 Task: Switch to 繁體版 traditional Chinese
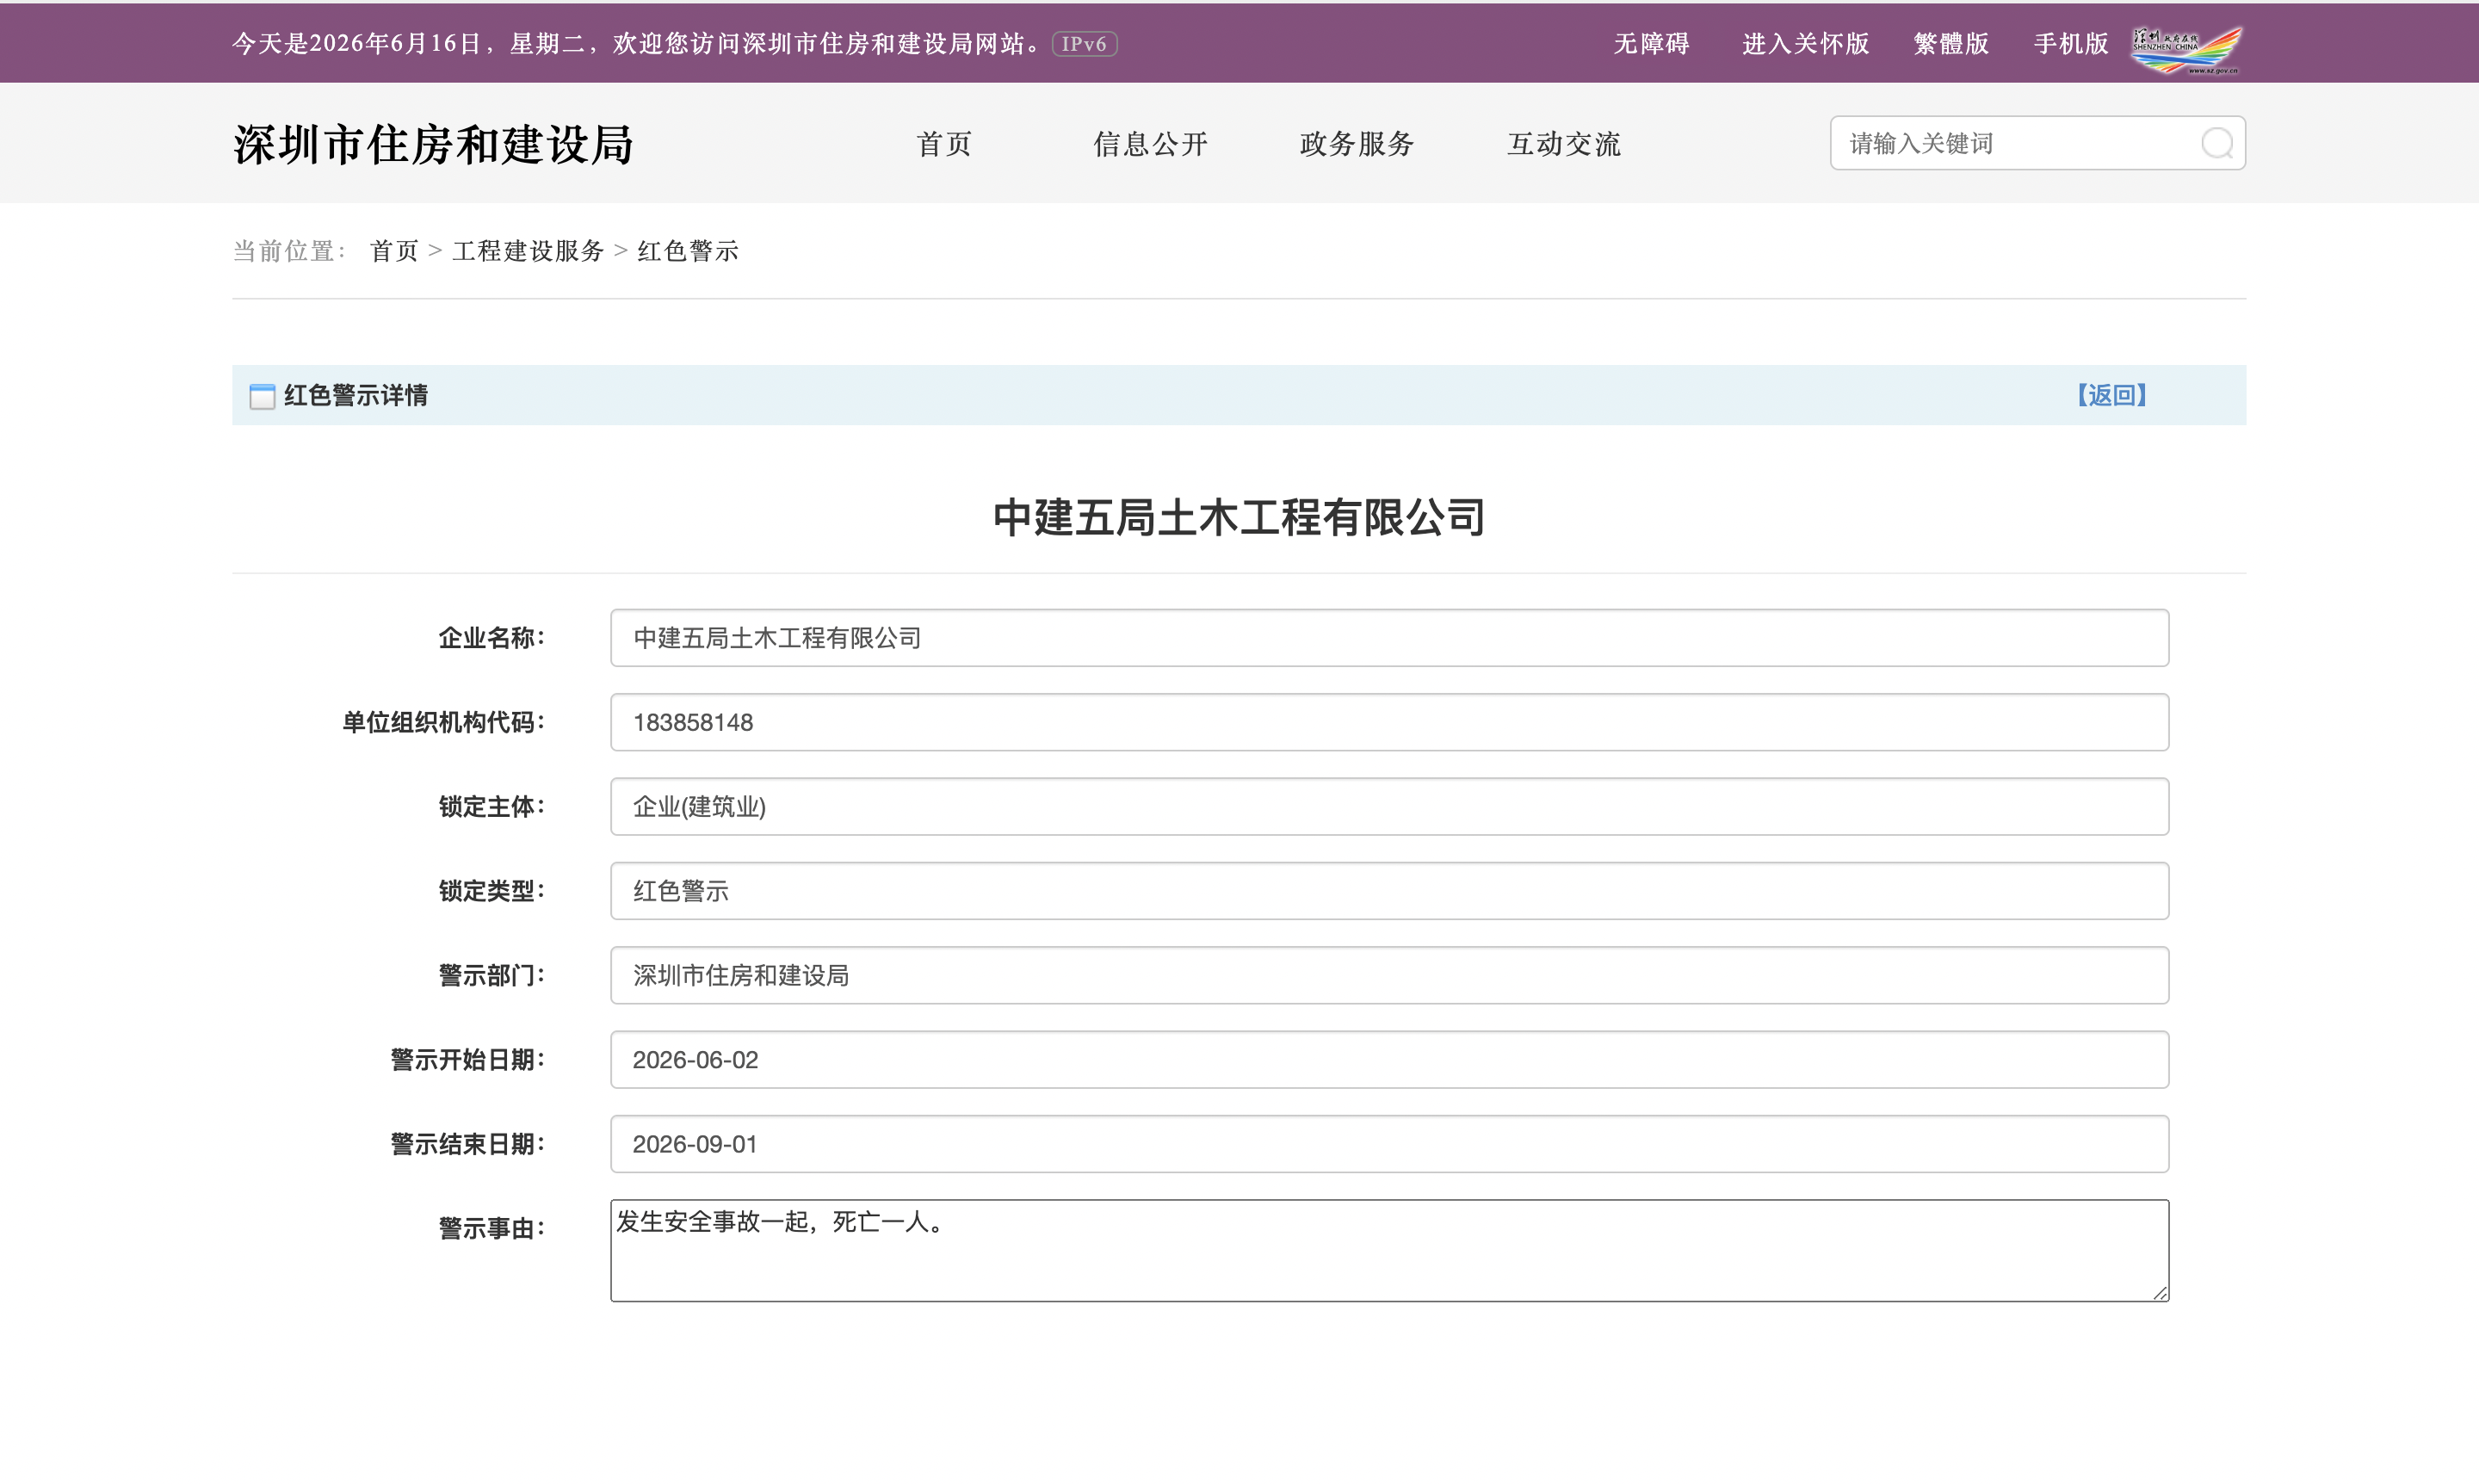pos(1951,44)
